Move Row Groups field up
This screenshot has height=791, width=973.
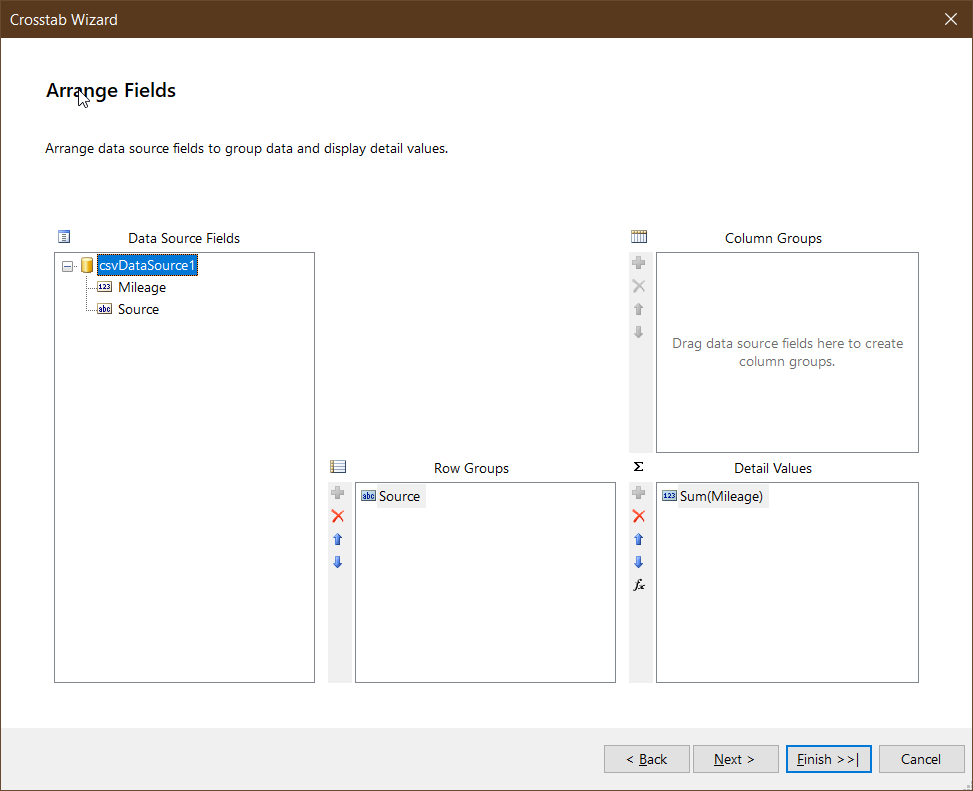(x=338, y=539)
